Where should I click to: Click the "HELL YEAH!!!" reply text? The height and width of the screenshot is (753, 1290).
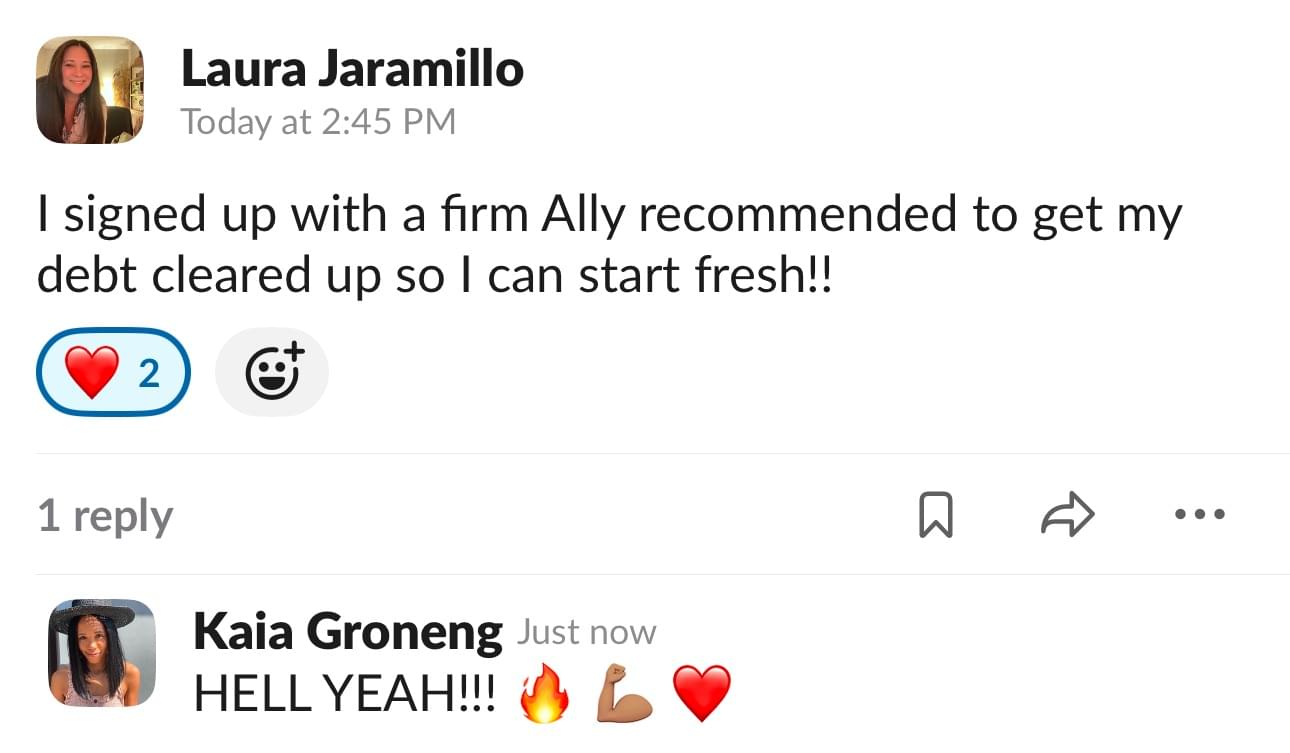[x=344, y=692]
